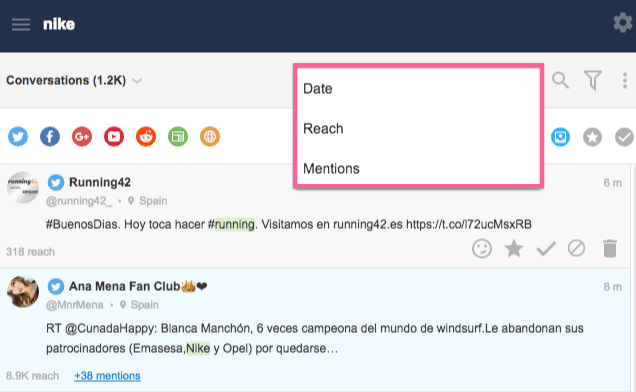Click Spain location under Ana Mena

click(144, 305)
